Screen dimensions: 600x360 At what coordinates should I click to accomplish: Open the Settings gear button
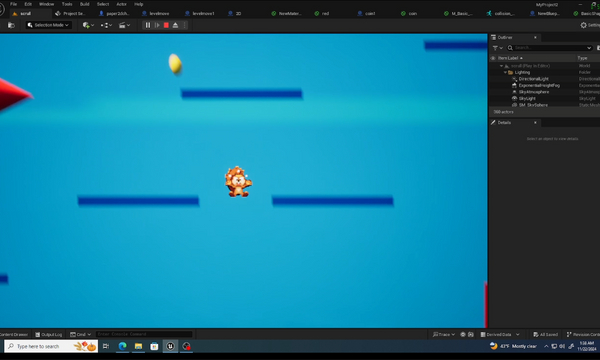590,25
